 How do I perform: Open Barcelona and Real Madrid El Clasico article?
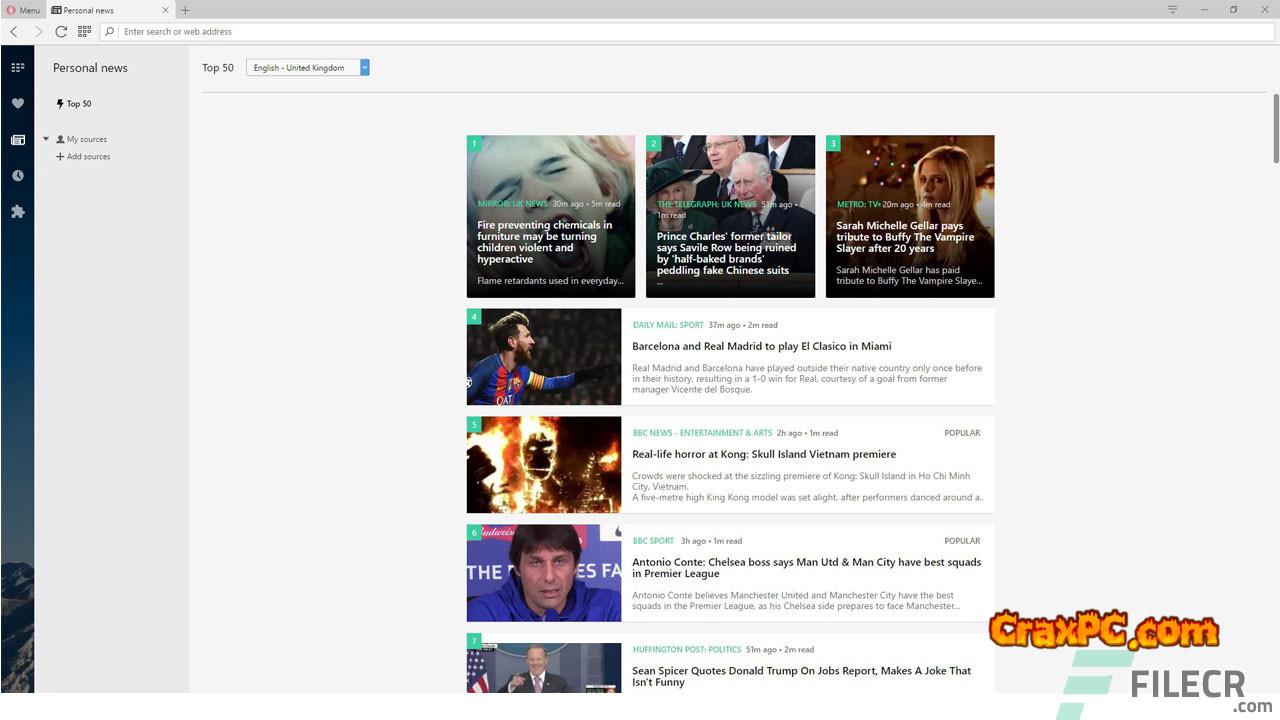761,346
